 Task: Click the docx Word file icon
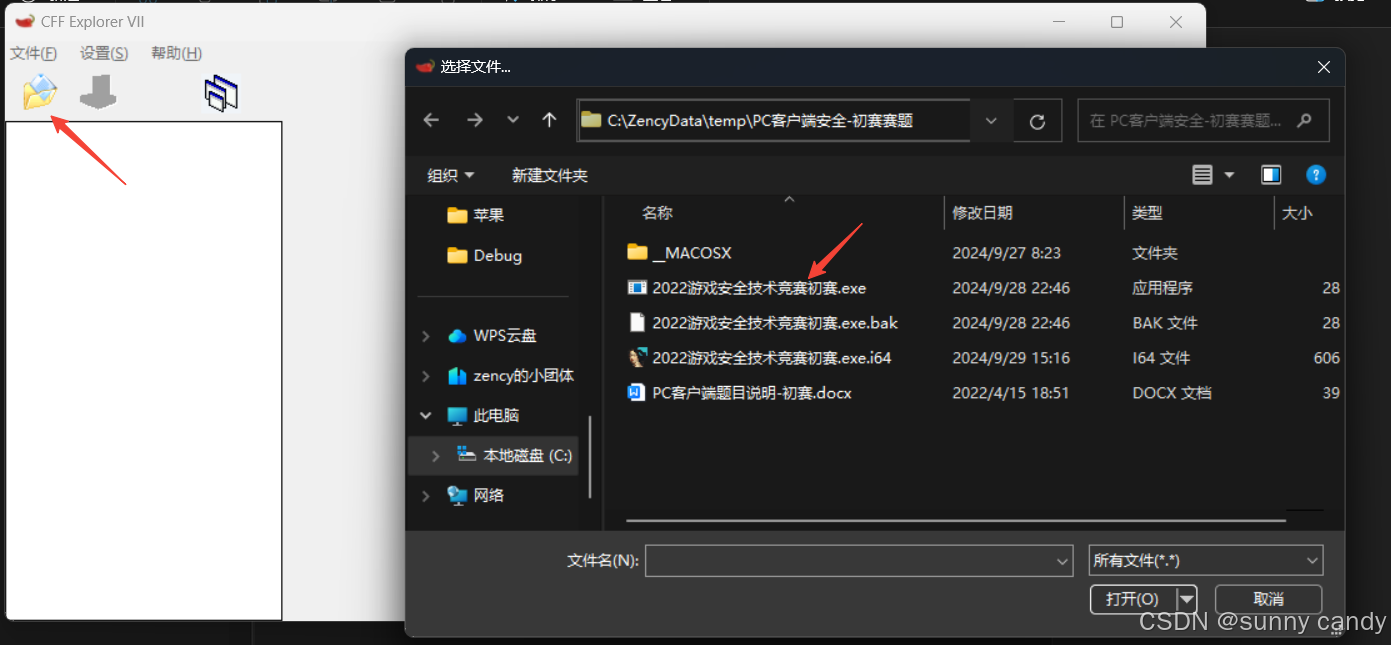click(x=636, y=392)
